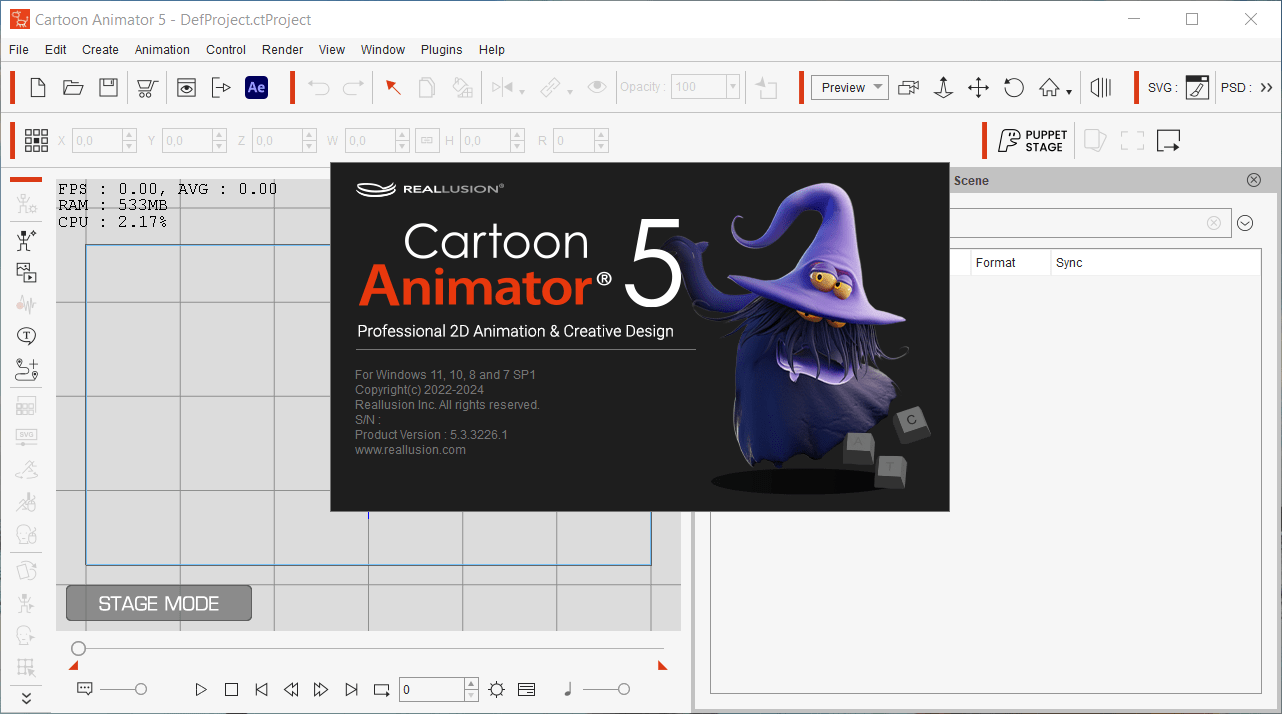Viewport: 1282px width, 714px height.
Task: Open the Animation menu
Action: coord(162,49)
